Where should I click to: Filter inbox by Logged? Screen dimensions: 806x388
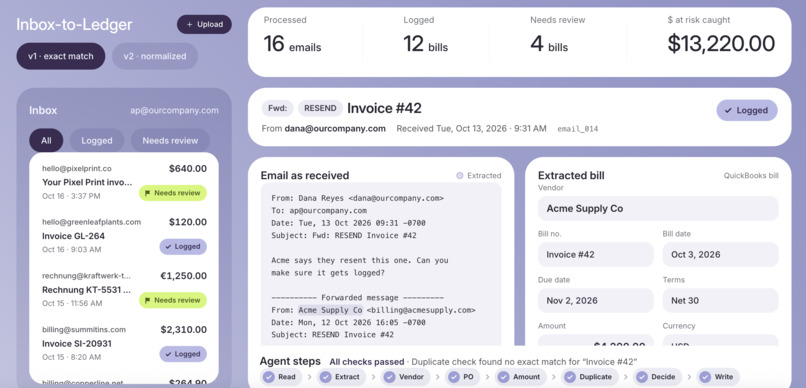[97, 140]
